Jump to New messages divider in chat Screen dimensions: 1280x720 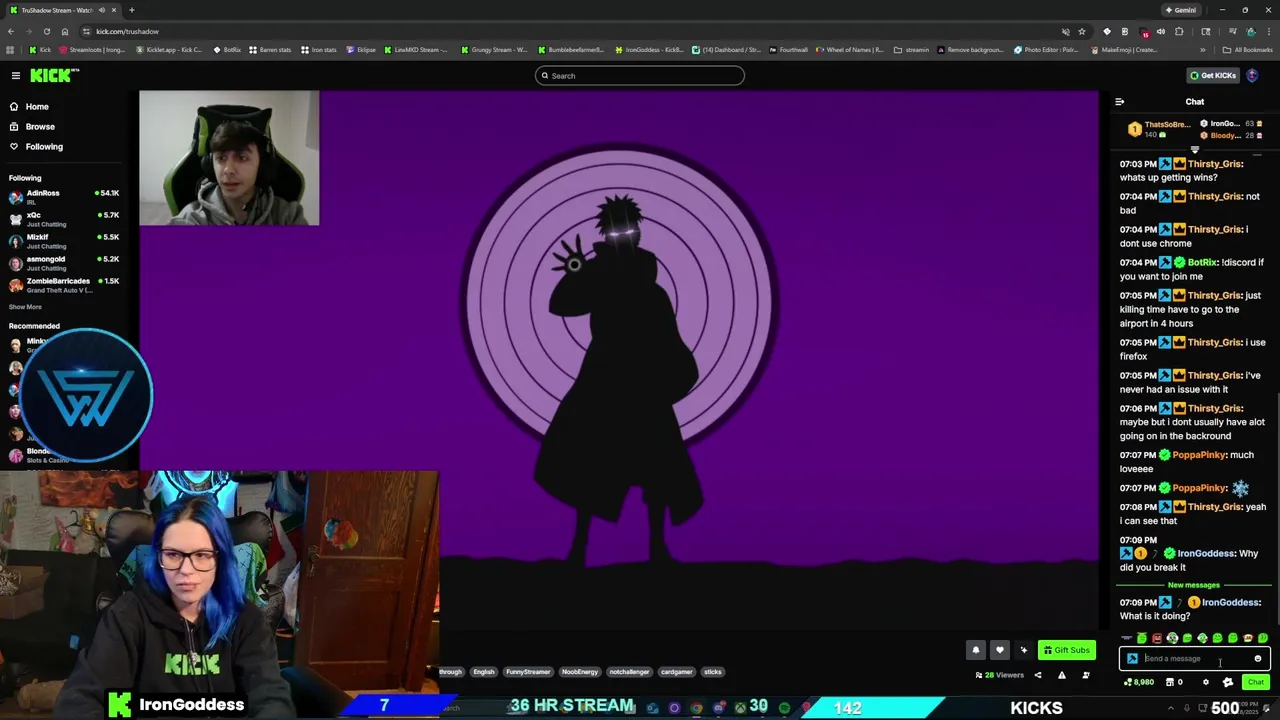coord(1194,585)
